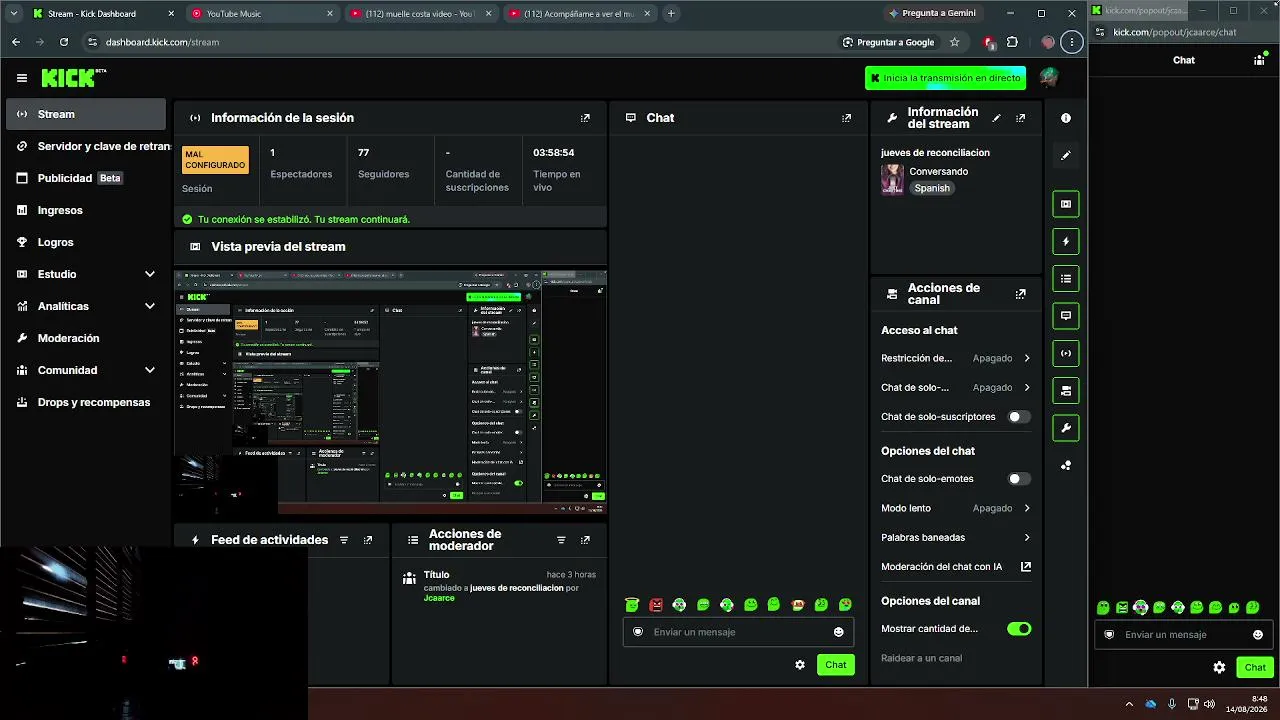Viewport: 1280px width, 720px height.
Task: Go to Ingresos in sidebar
Action: 86,210
